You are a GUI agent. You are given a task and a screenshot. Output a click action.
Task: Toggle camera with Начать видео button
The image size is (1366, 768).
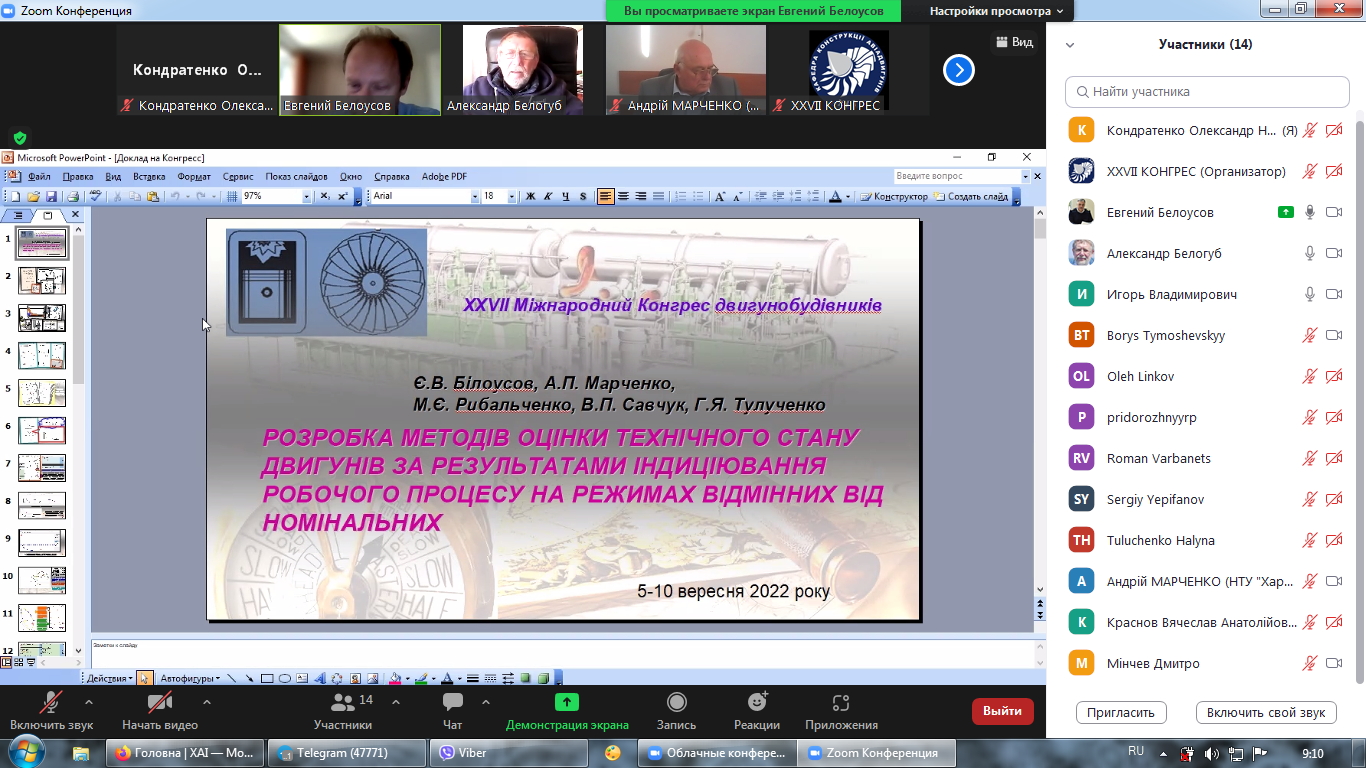click(160, 710)
